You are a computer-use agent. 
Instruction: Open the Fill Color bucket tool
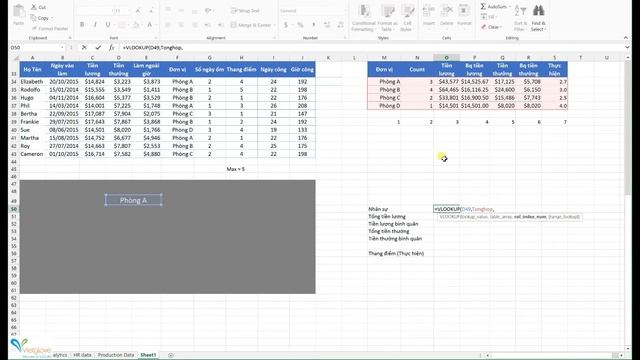click(x=136, y=25)
